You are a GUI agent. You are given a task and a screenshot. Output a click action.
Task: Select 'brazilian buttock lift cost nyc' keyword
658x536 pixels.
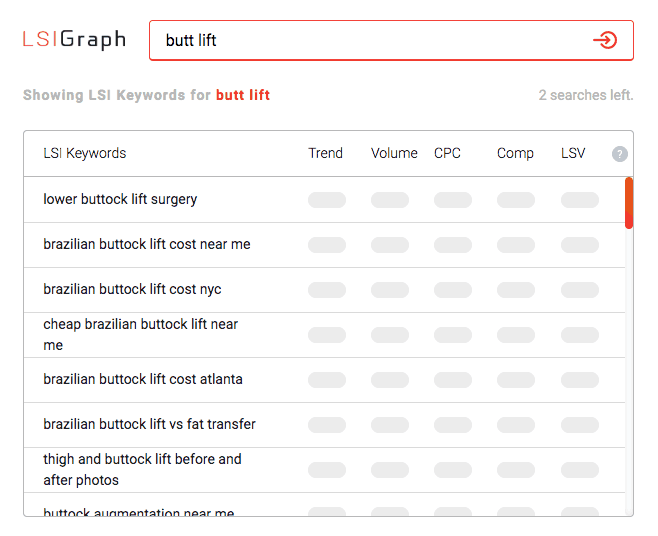tap(132, 289)
